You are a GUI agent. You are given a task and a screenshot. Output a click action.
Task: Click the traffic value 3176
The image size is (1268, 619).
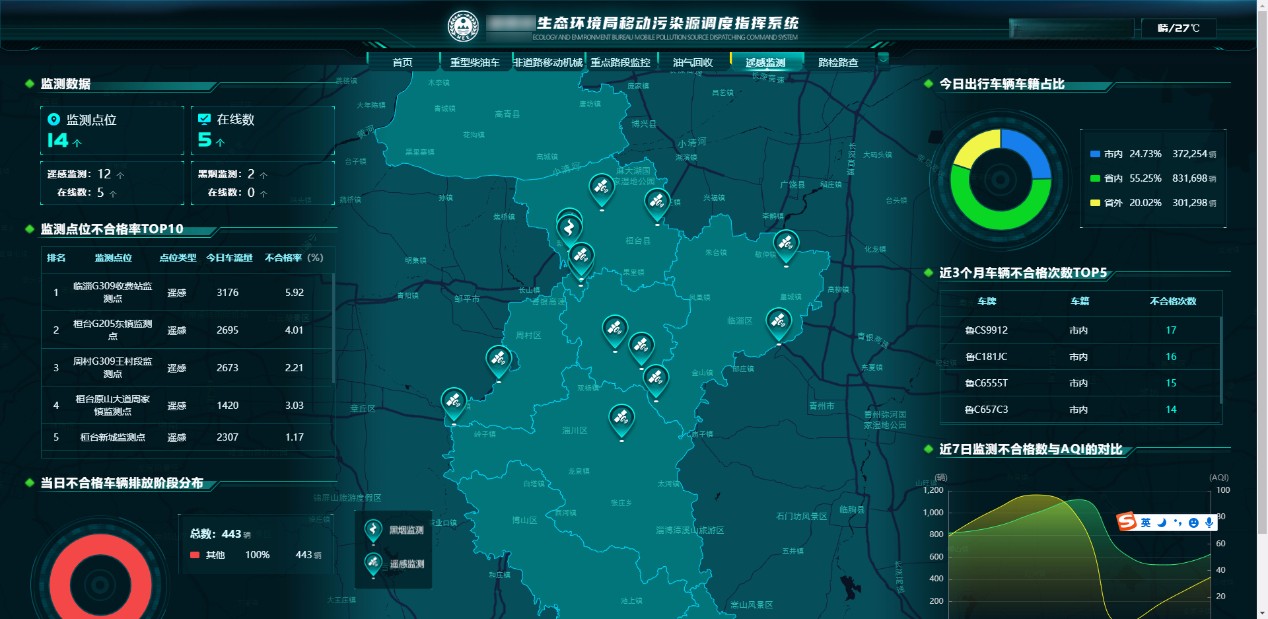(227, 293)
